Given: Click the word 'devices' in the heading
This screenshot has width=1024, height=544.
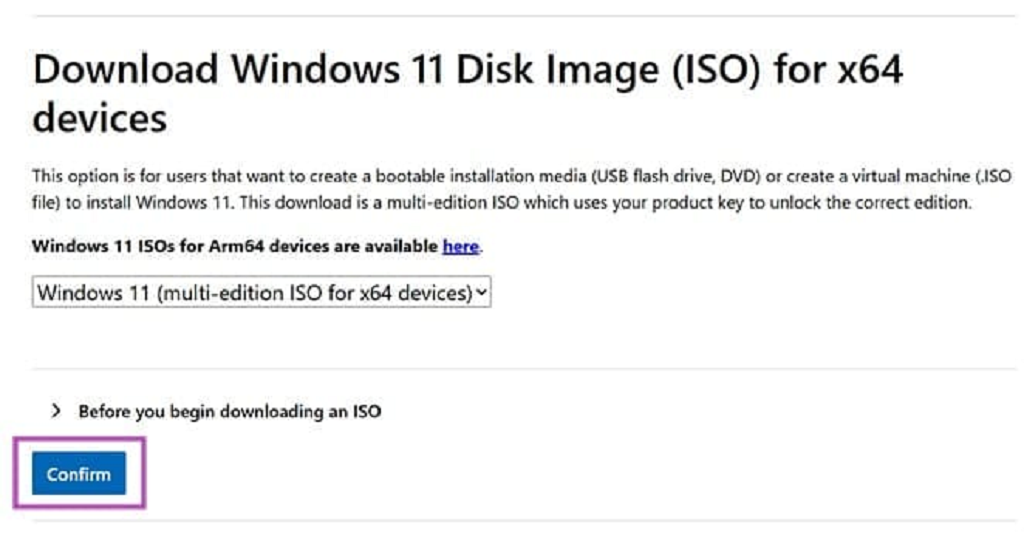Looking at the screenshot, I should 99,119.
